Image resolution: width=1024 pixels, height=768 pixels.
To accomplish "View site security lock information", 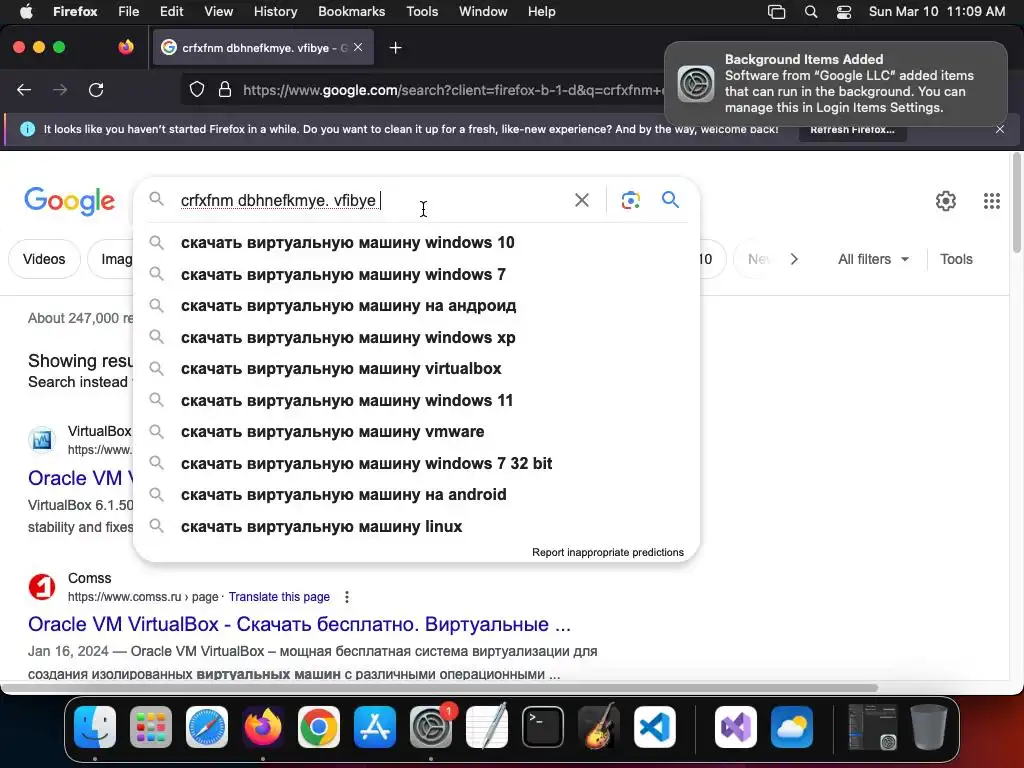I will (225, 89).
